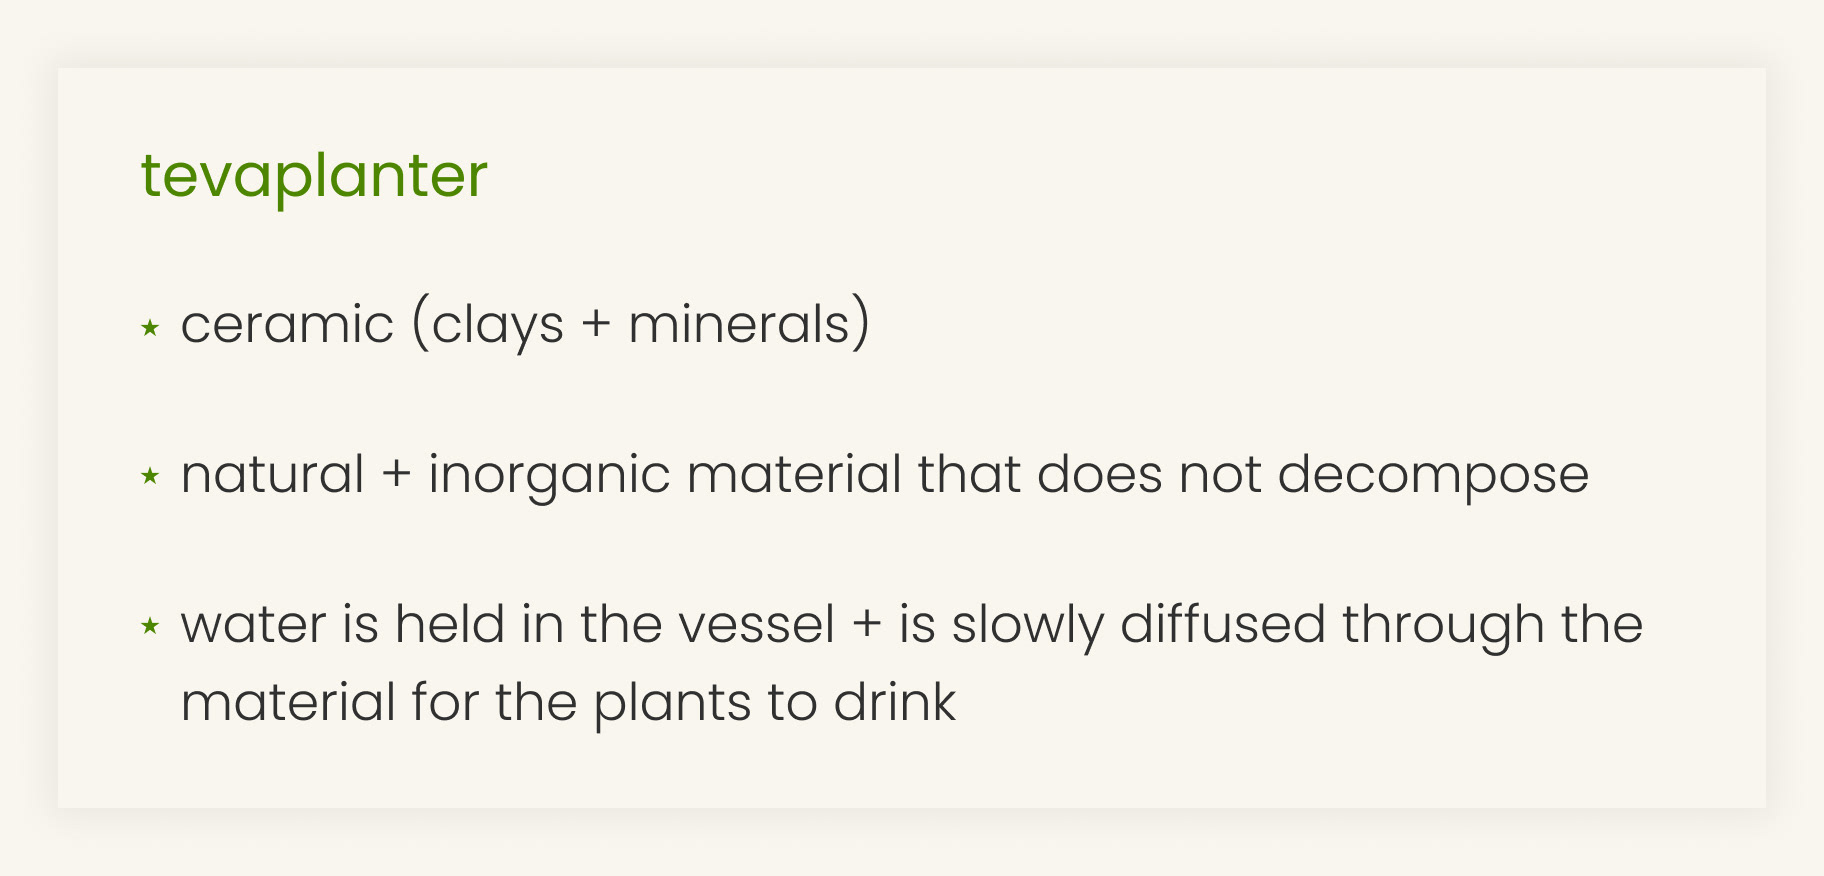1824x876 pixels.
Task: Click the star bullet beside natural + inorganic
Action: (x=150, y=476)
